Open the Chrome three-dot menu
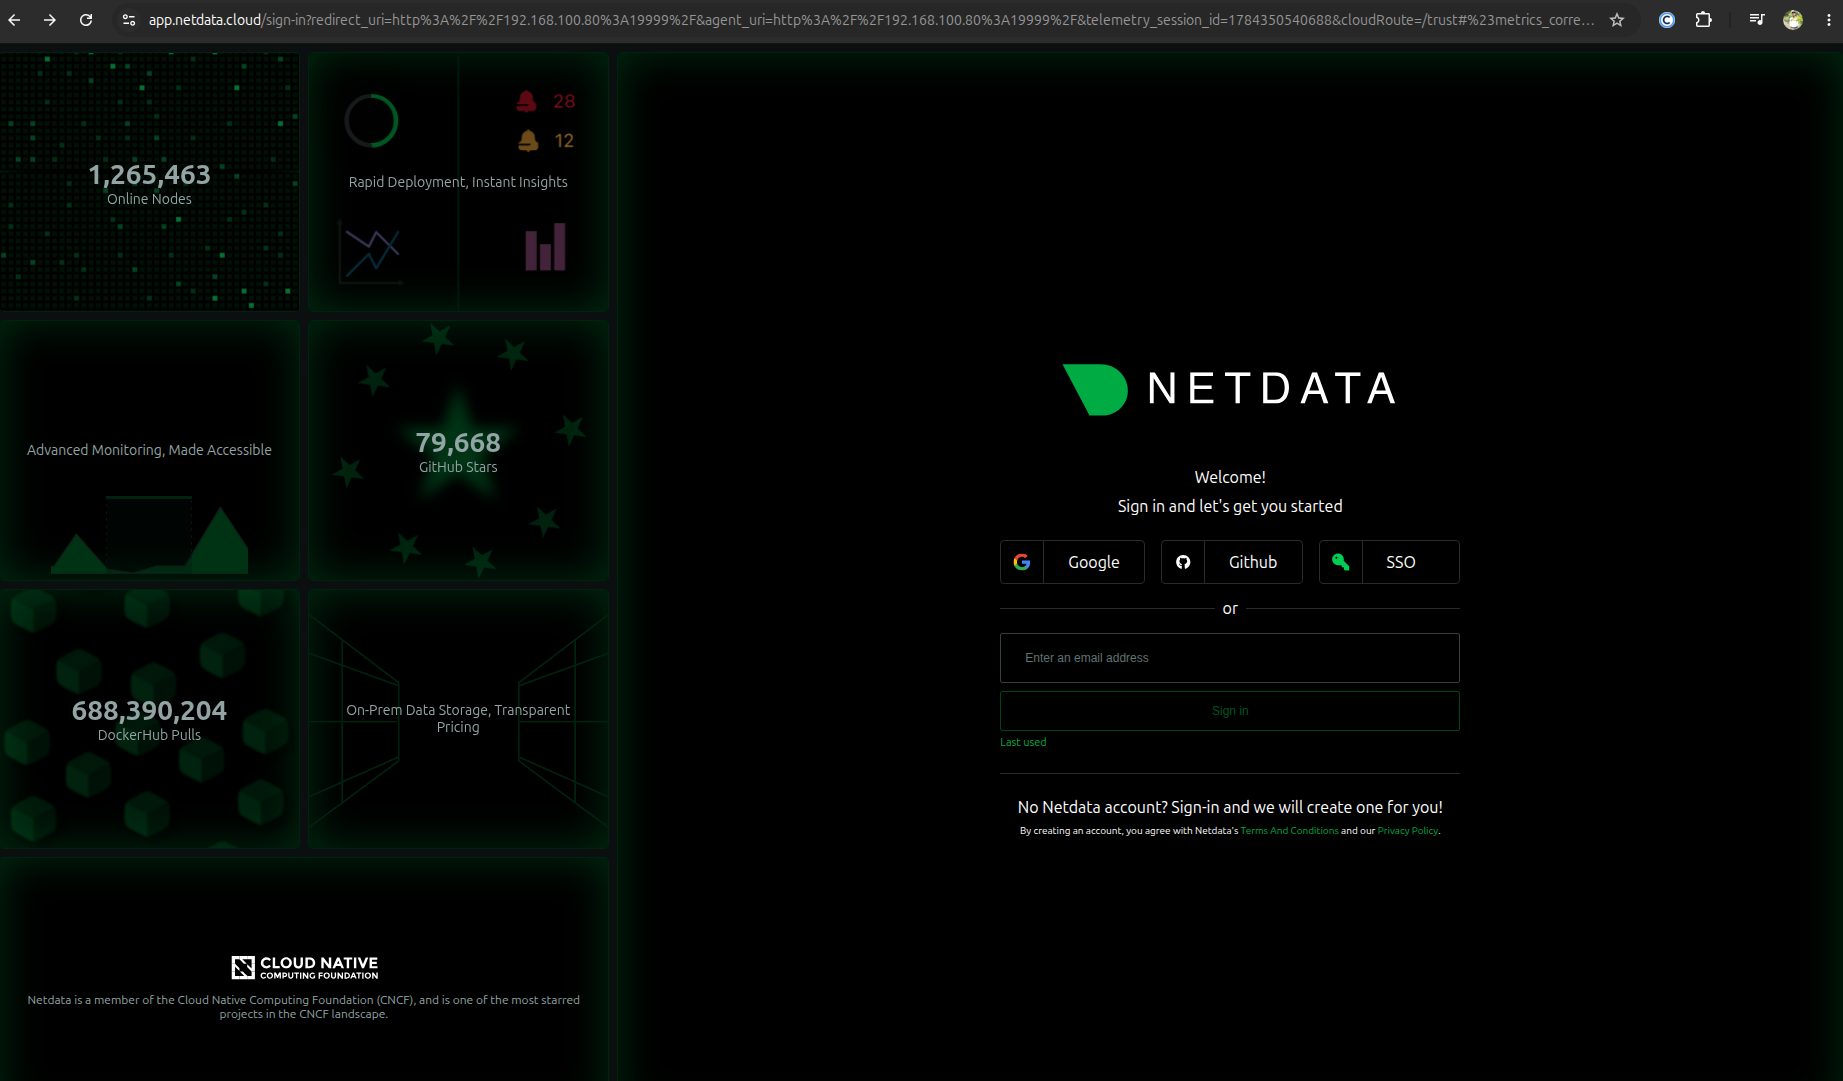1843x1081 pixels. pyautogui.click(x=1829, y=20)
